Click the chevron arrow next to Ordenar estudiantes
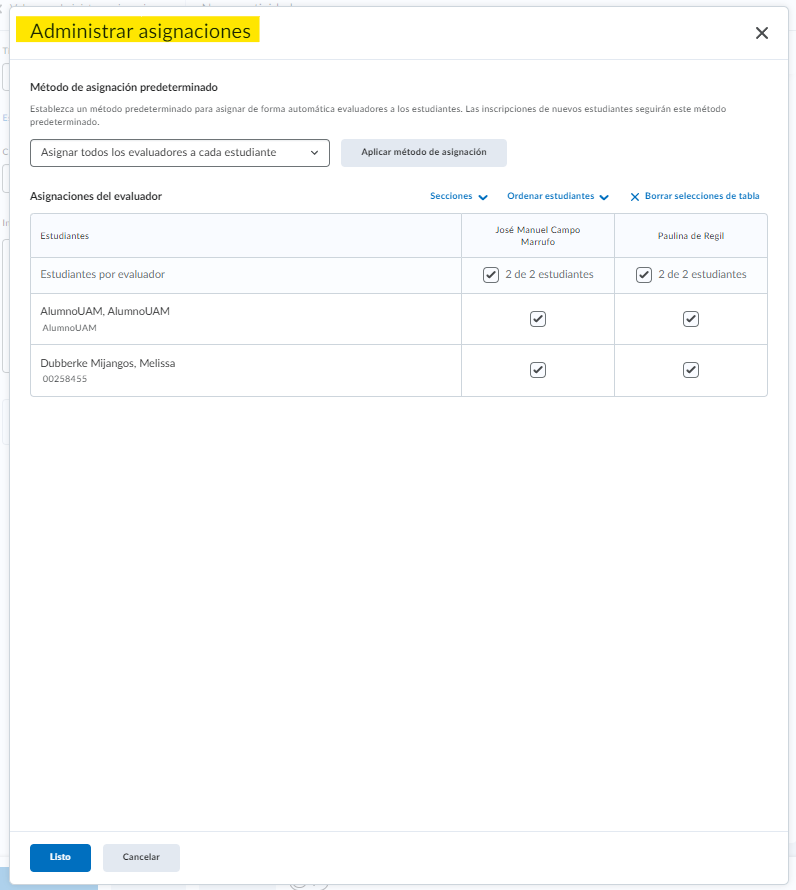Screen dimensions: 796x890 [x=604, y=197]
